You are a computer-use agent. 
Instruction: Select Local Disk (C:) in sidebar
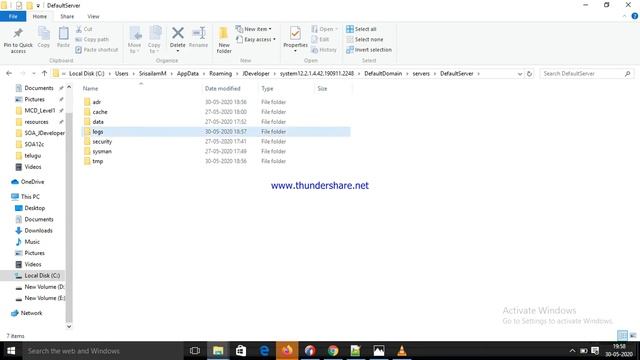point(42,276)
